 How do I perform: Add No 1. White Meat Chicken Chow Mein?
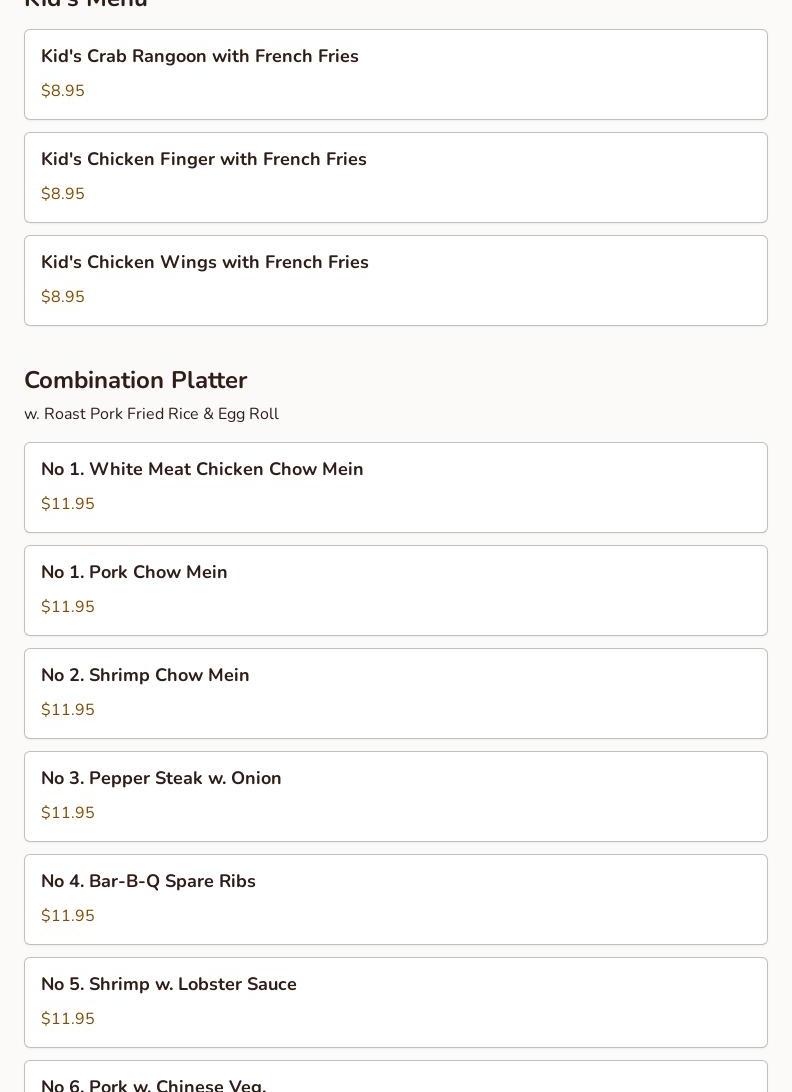[x=202, y=470]
